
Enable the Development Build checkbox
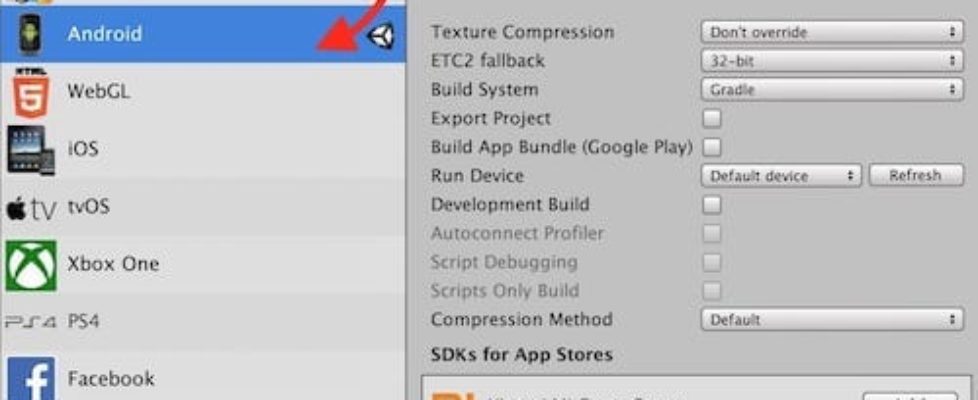[x=712, y=205]
